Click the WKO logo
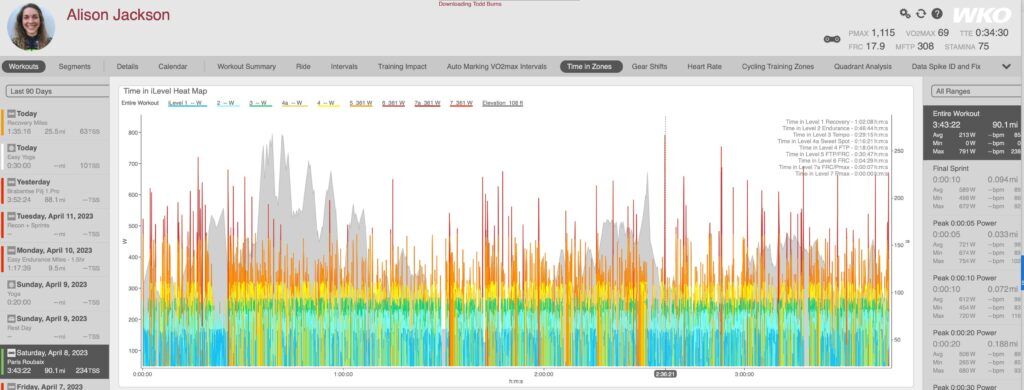 click(982, 16)
